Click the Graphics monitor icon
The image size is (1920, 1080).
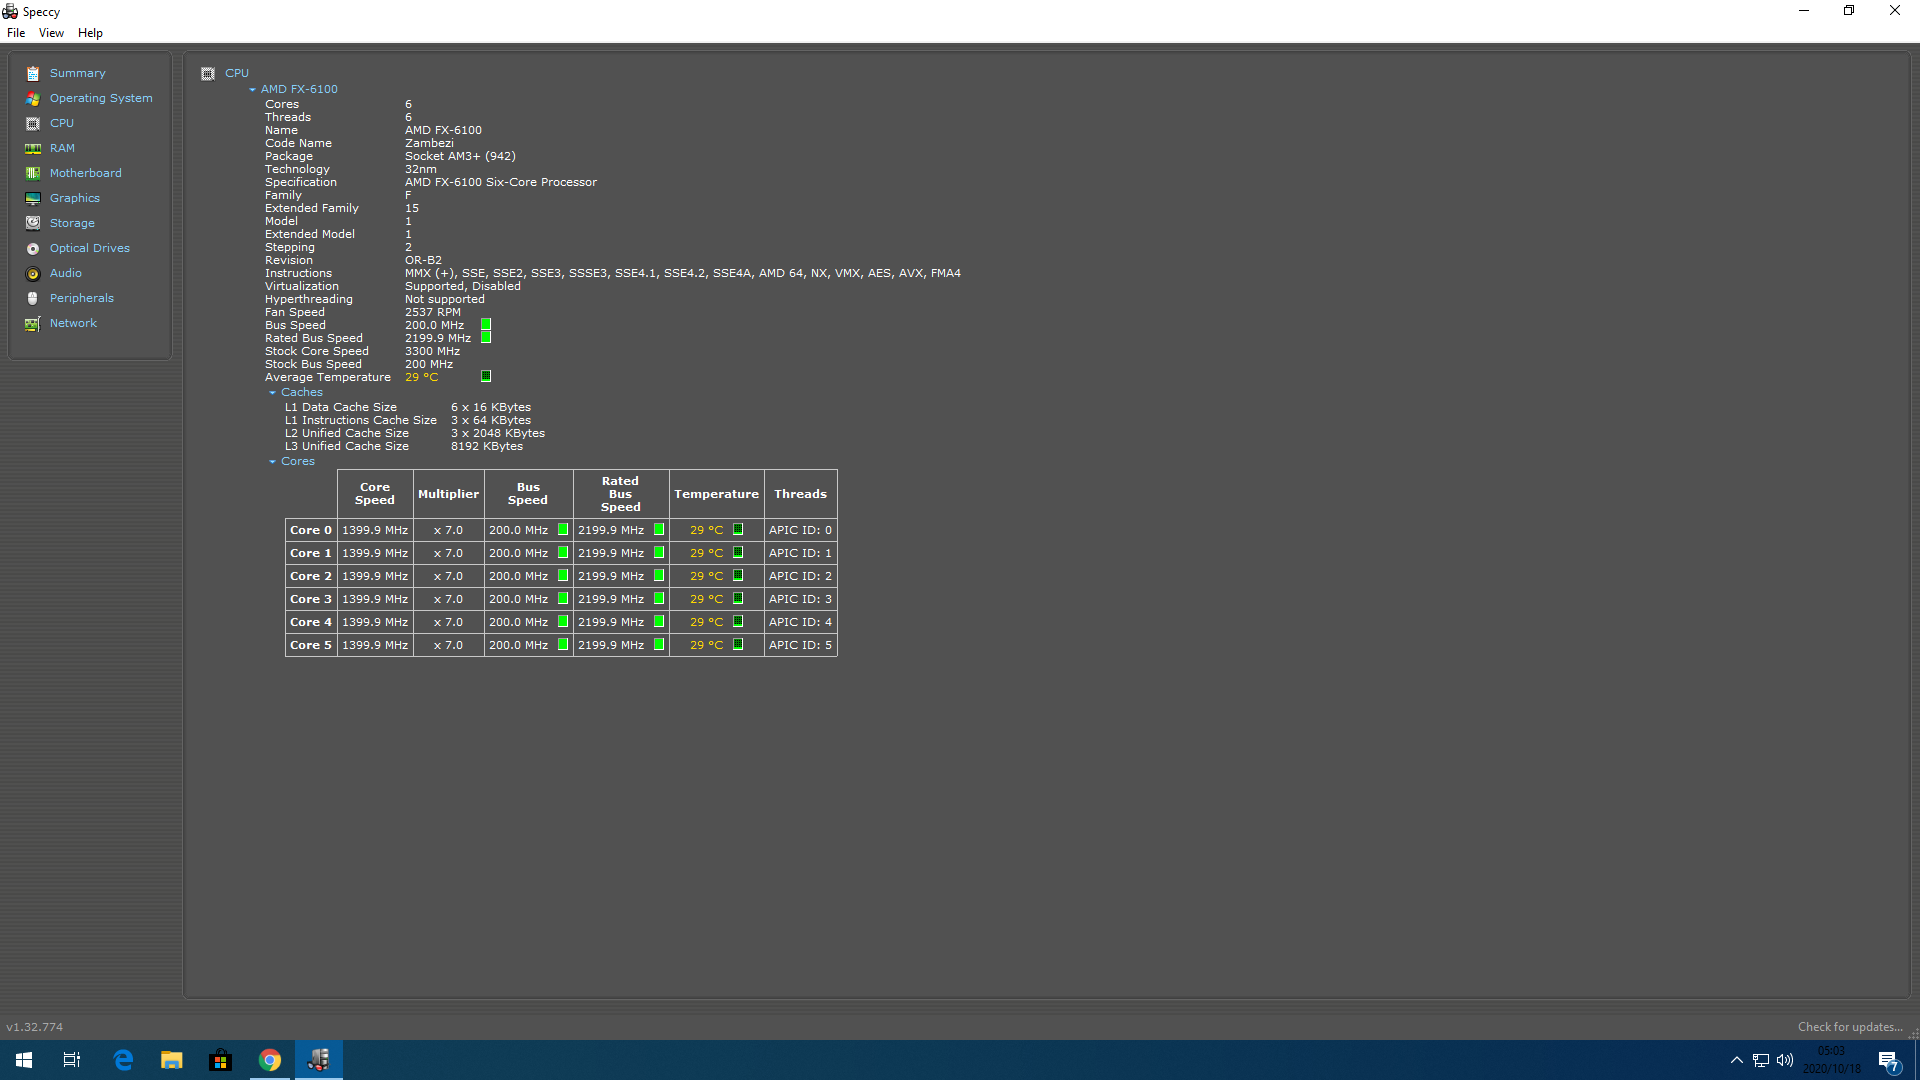click(33, 198)
